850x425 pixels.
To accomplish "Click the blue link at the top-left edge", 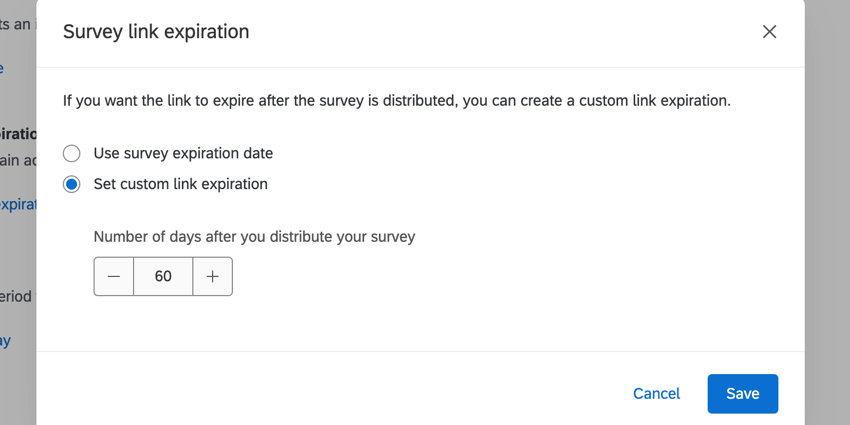I will tap(3, 68).
